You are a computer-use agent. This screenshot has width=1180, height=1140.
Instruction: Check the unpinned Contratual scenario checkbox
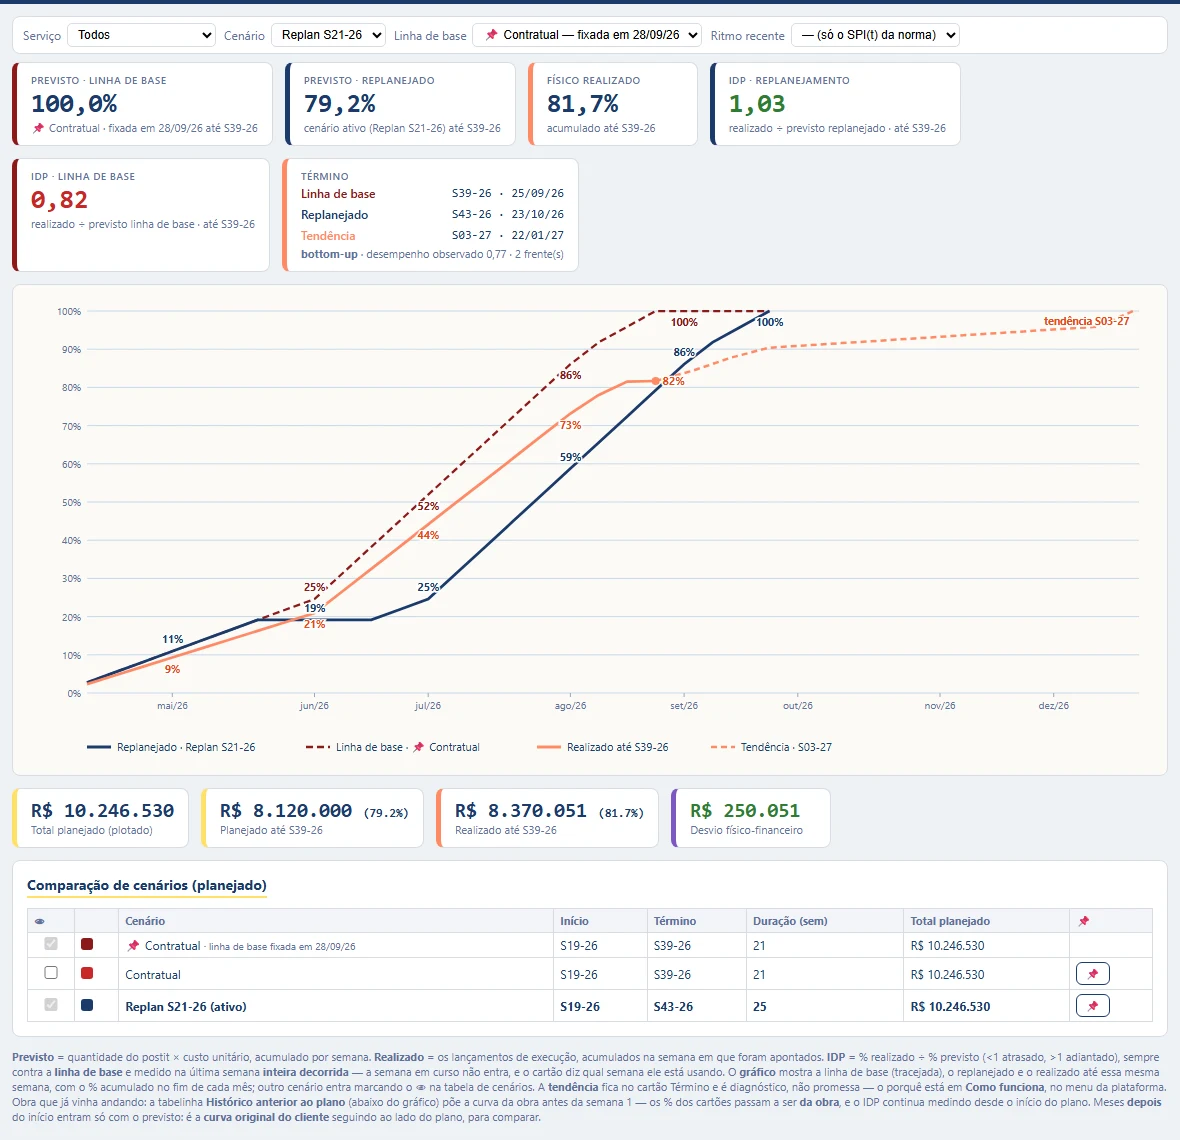(51, 972)
